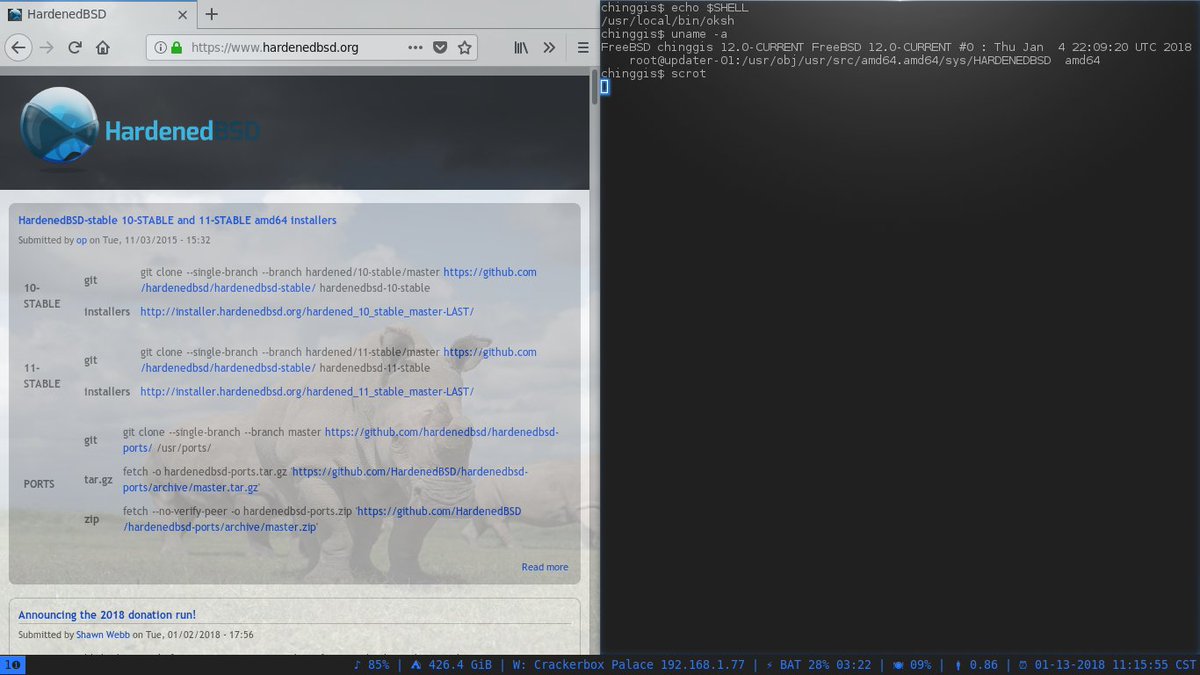Click workspace 1 indicator in status bar
Viewport: 1200px width, 675px height.
12,665
